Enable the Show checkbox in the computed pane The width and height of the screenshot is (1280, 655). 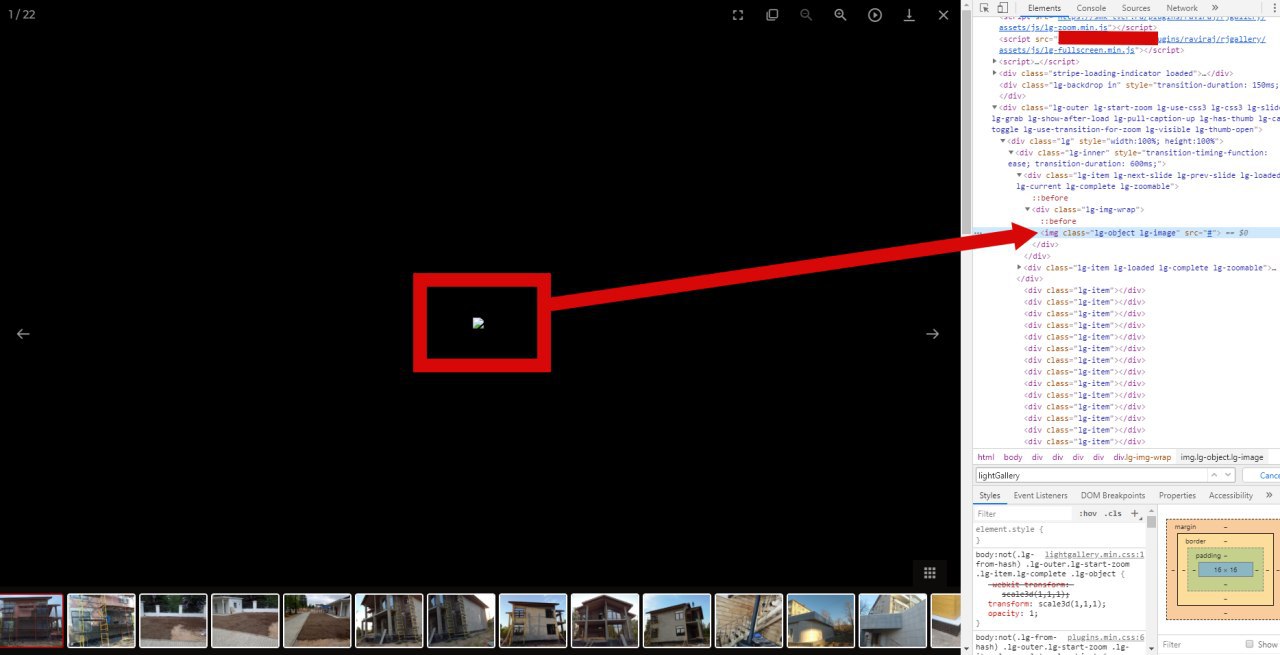[x=1250, y=644]
